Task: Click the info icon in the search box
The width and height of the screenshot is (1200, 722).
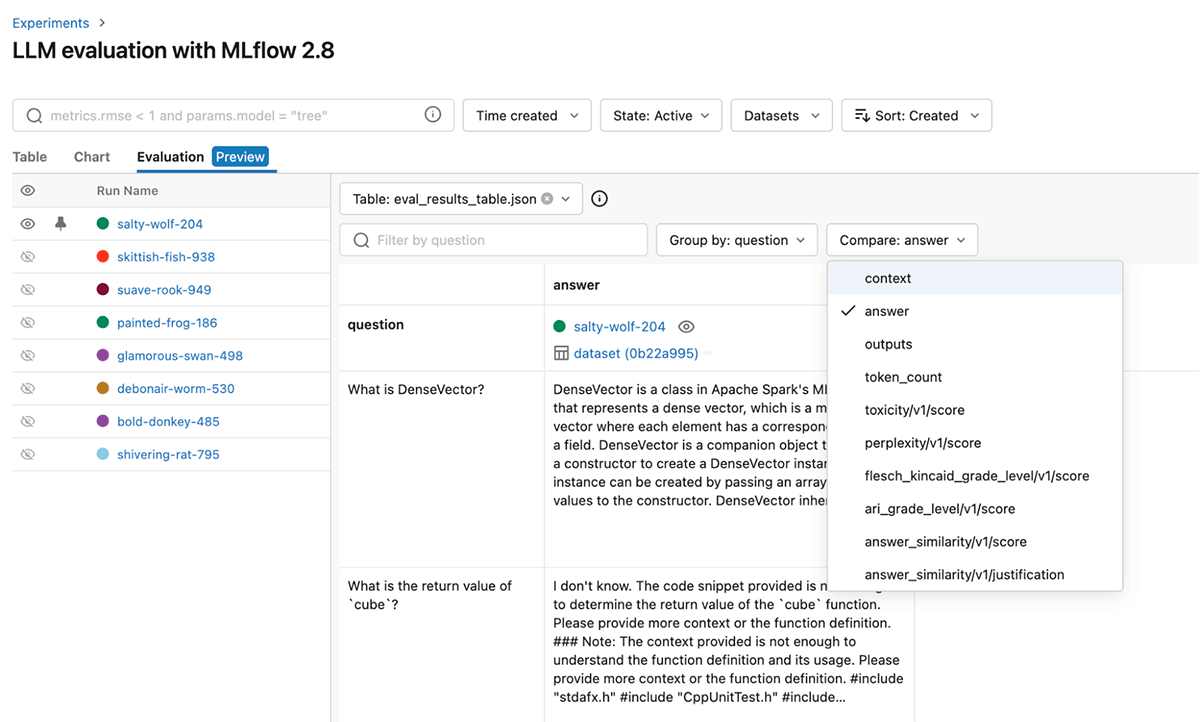Action: pyautogui.click(x=433, y=115)
